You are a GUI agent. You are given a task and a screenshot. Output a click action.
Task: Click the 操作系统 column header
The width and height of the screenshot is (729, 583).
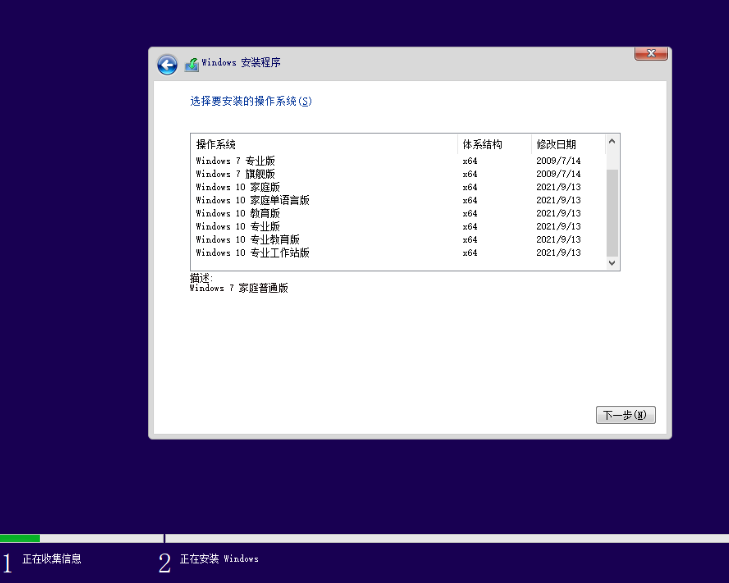[325, 144]
